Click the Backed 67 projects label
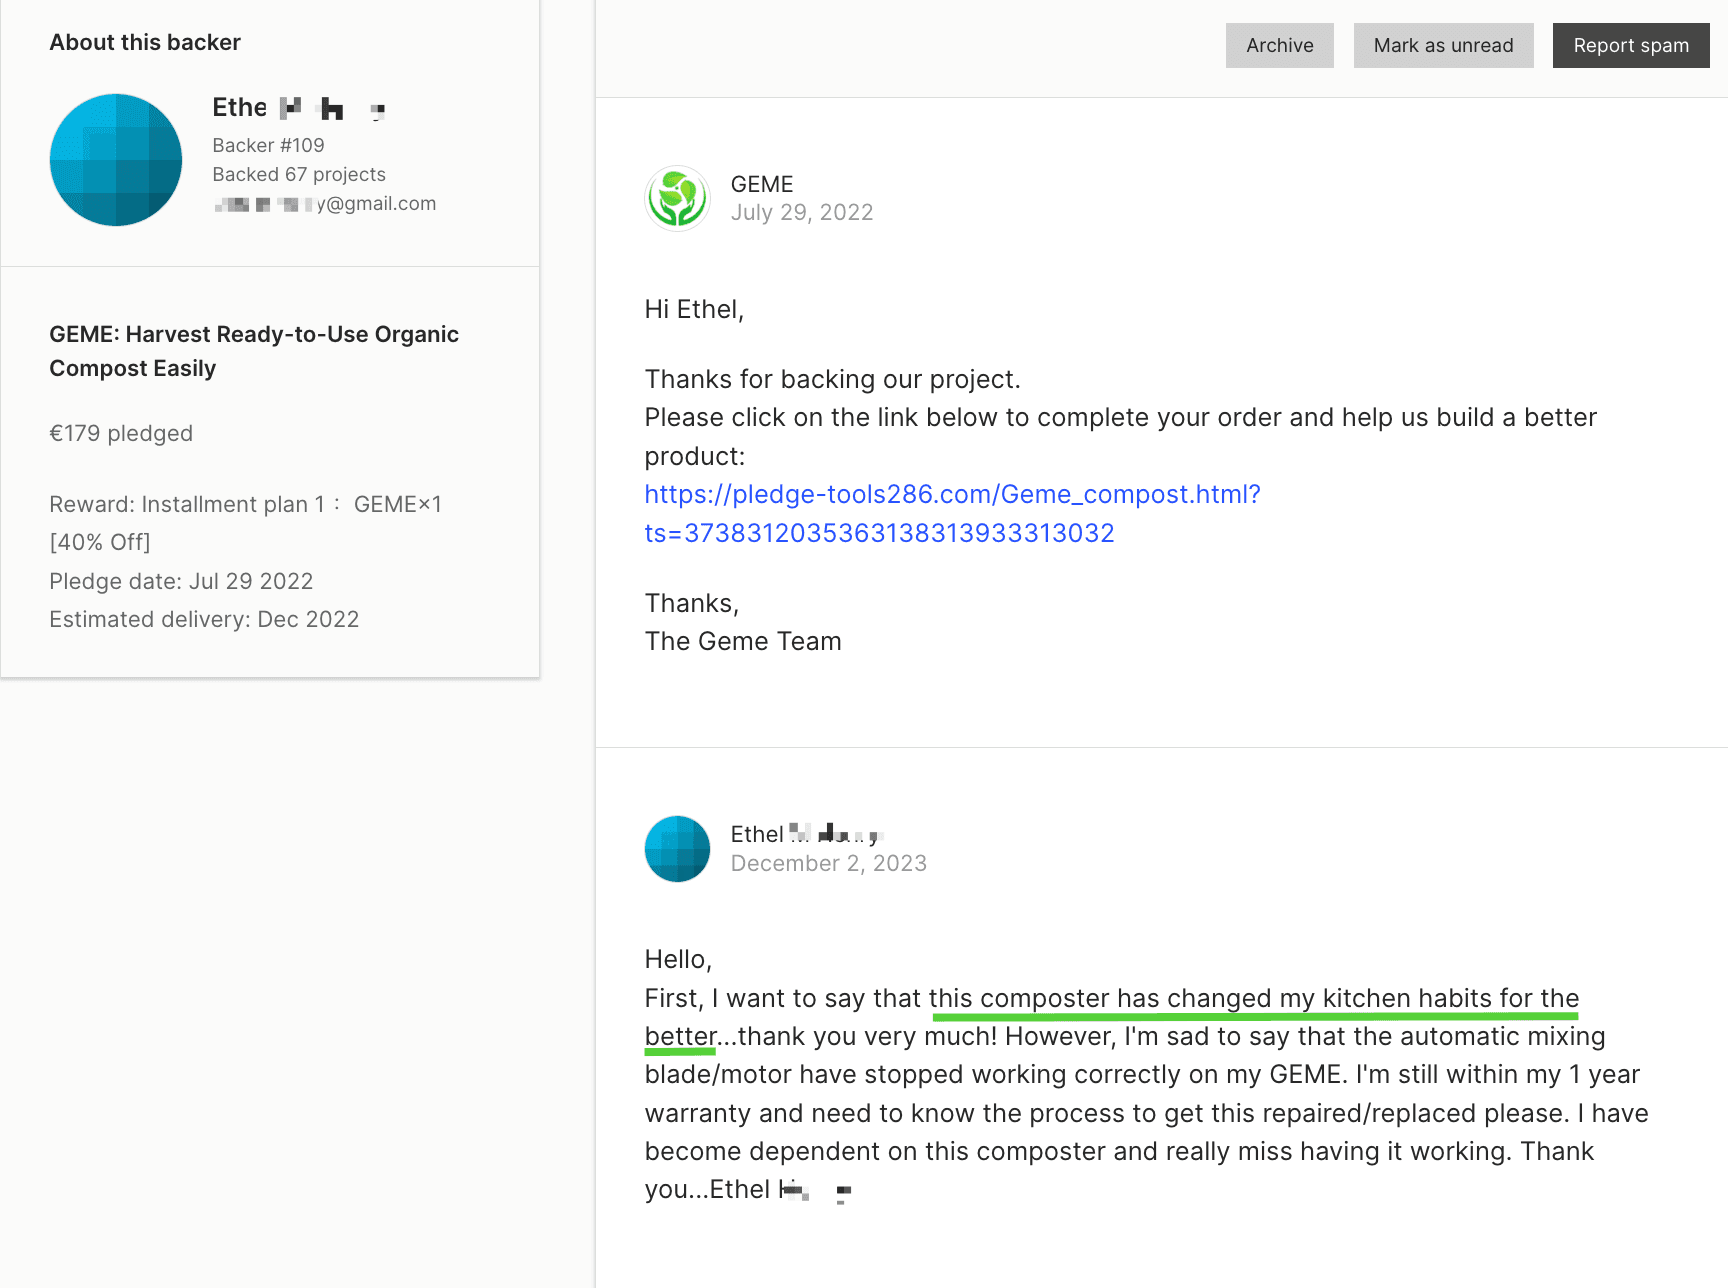 pos(299,174)
